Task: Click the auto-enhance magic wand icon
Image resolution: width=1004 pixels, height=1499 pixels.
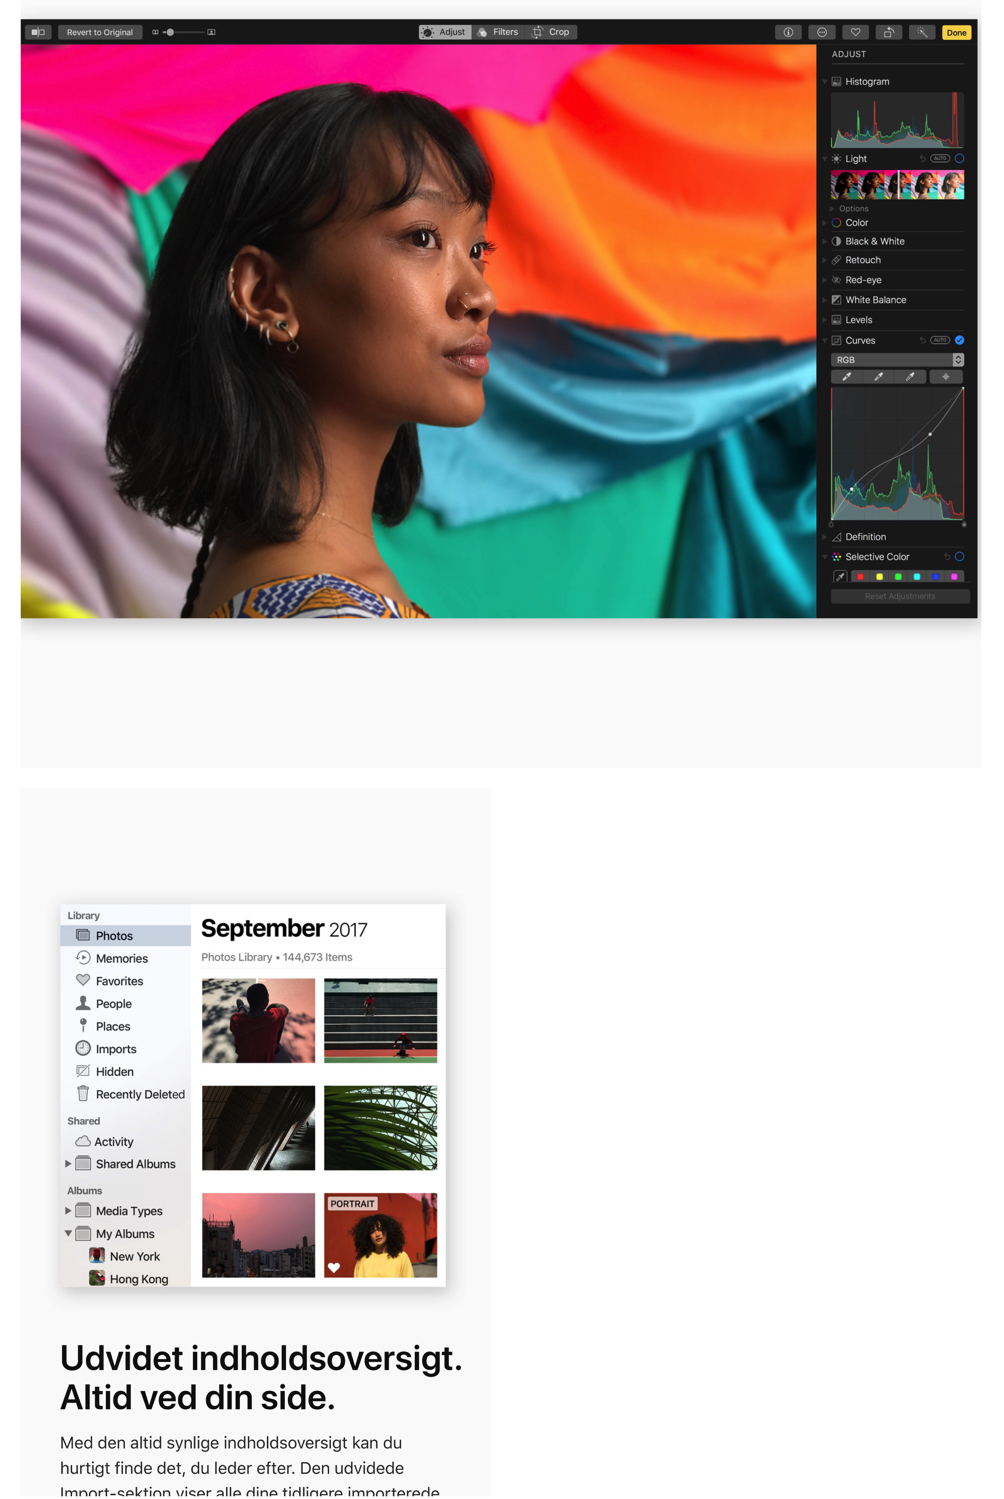Action: (922, 32)
